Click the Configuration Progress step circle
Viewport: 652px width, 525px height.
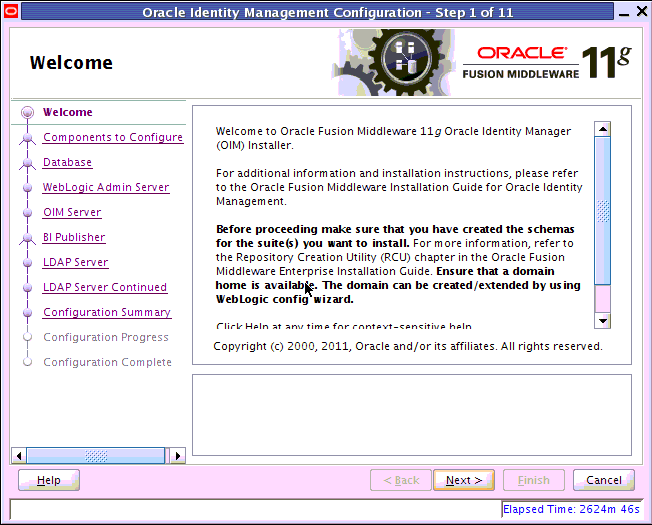click(27, 337)
